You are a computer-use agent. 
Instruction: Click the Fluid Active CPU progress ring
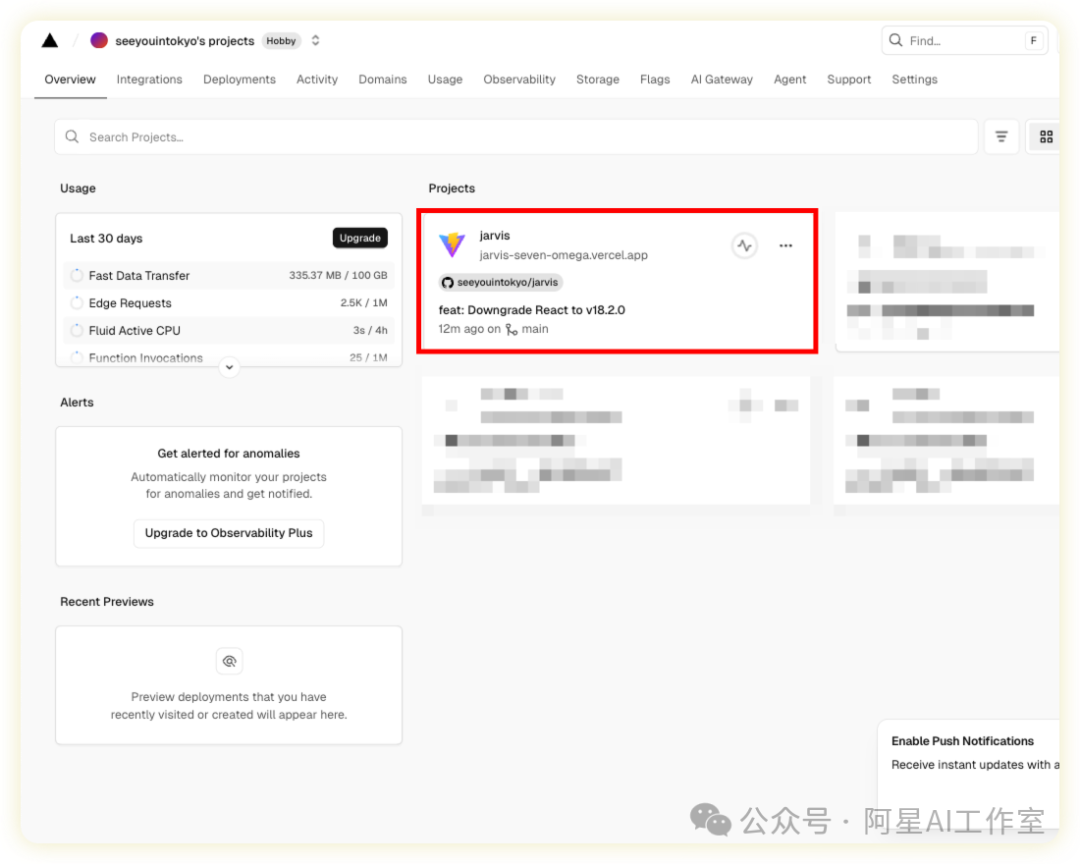(x=76, y=331)
